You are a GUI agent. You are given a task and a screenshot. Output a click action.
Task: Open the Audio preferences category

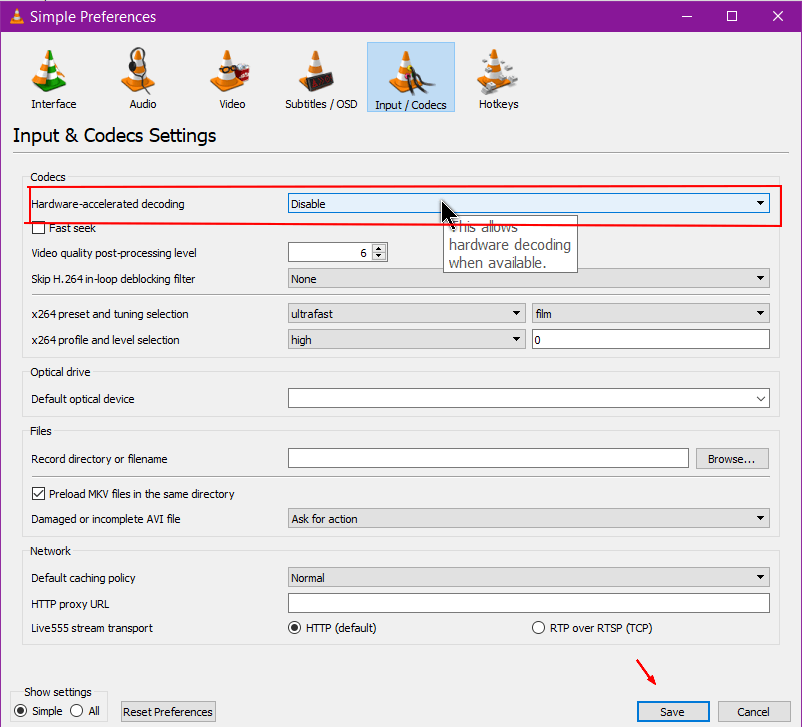coord(143,78)
